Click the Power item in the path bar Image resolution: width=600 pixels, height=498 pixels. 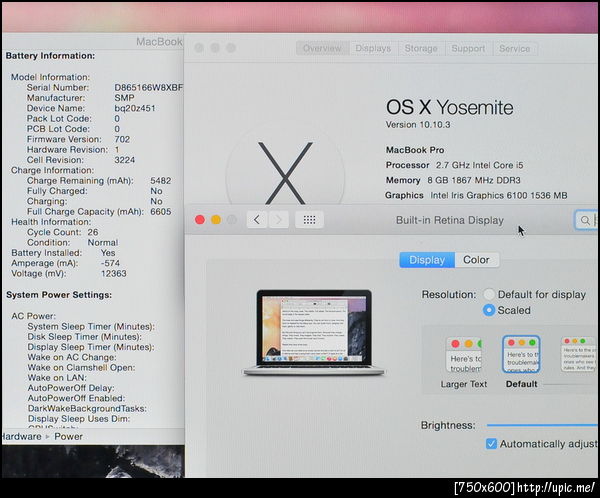click(68, 436)
